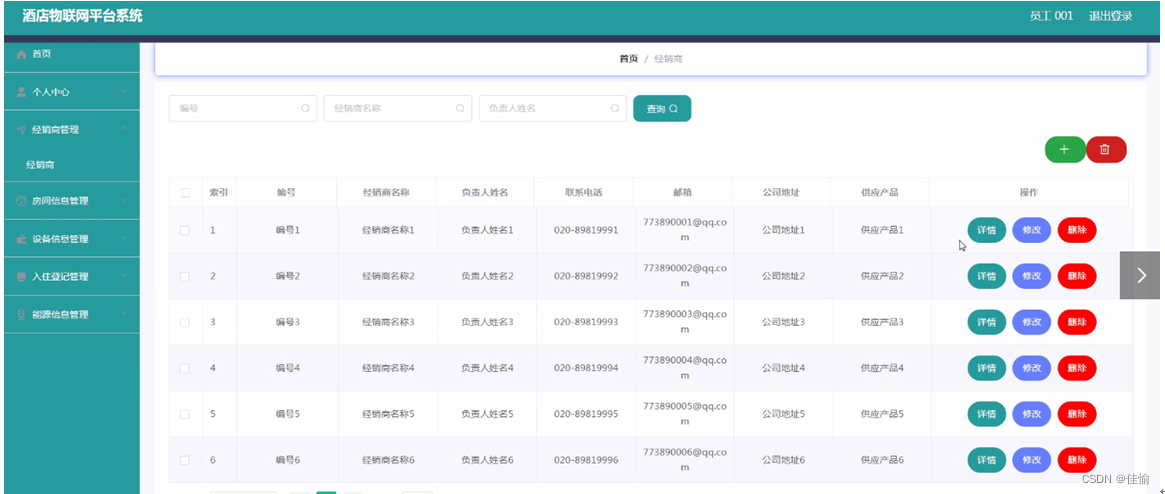Viewport: 1165px width, 494px height.
Task: Expand the 房间信息管理 chevron
Action: pyautogui.click(x=123, y=201)
